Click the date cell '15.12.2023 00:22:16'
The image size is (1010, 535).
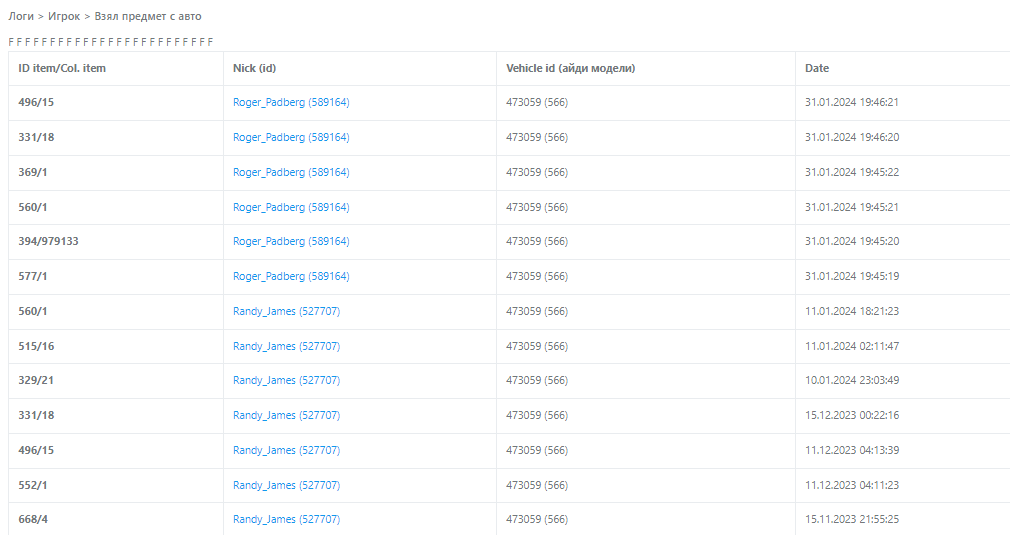851,415
